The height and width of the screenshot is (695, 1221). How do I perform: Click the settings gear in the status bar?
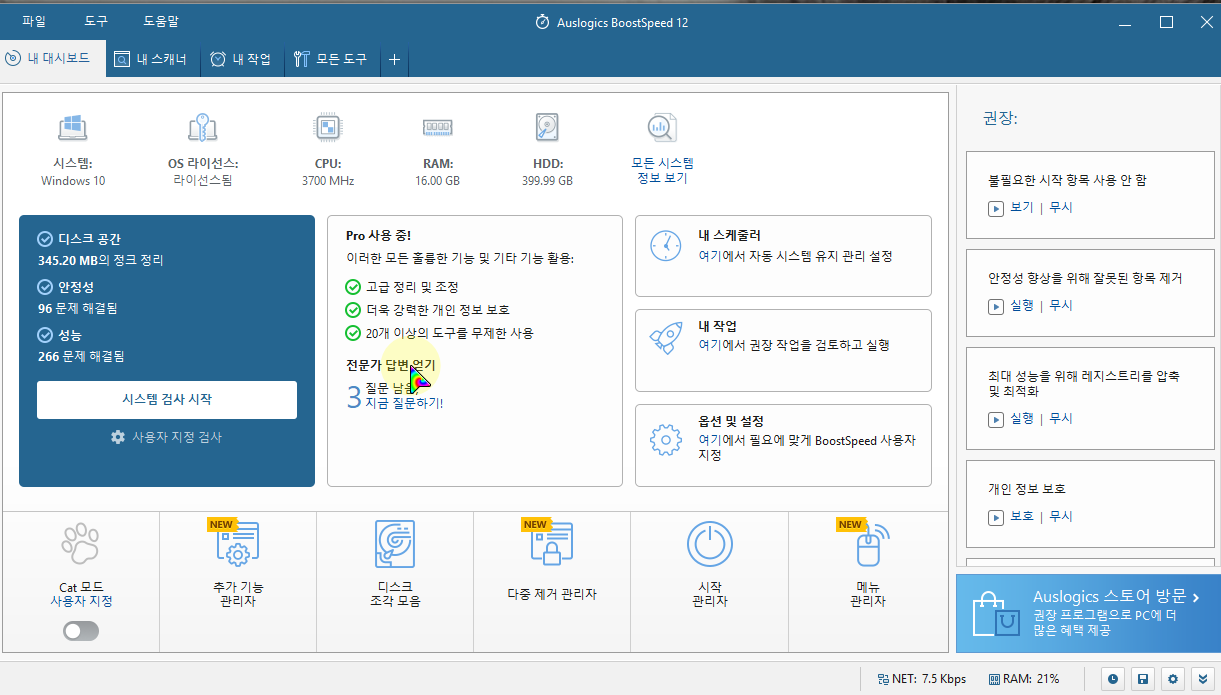1172,679
